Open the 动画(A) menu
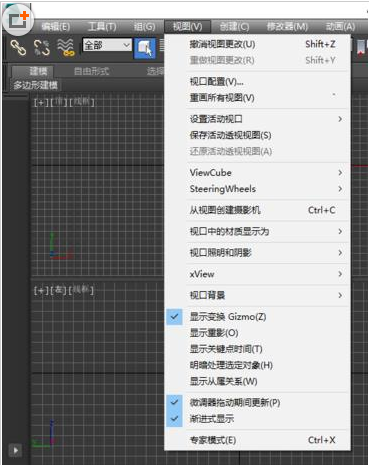Screen dimensions: 369x465 tap(340, 26)
